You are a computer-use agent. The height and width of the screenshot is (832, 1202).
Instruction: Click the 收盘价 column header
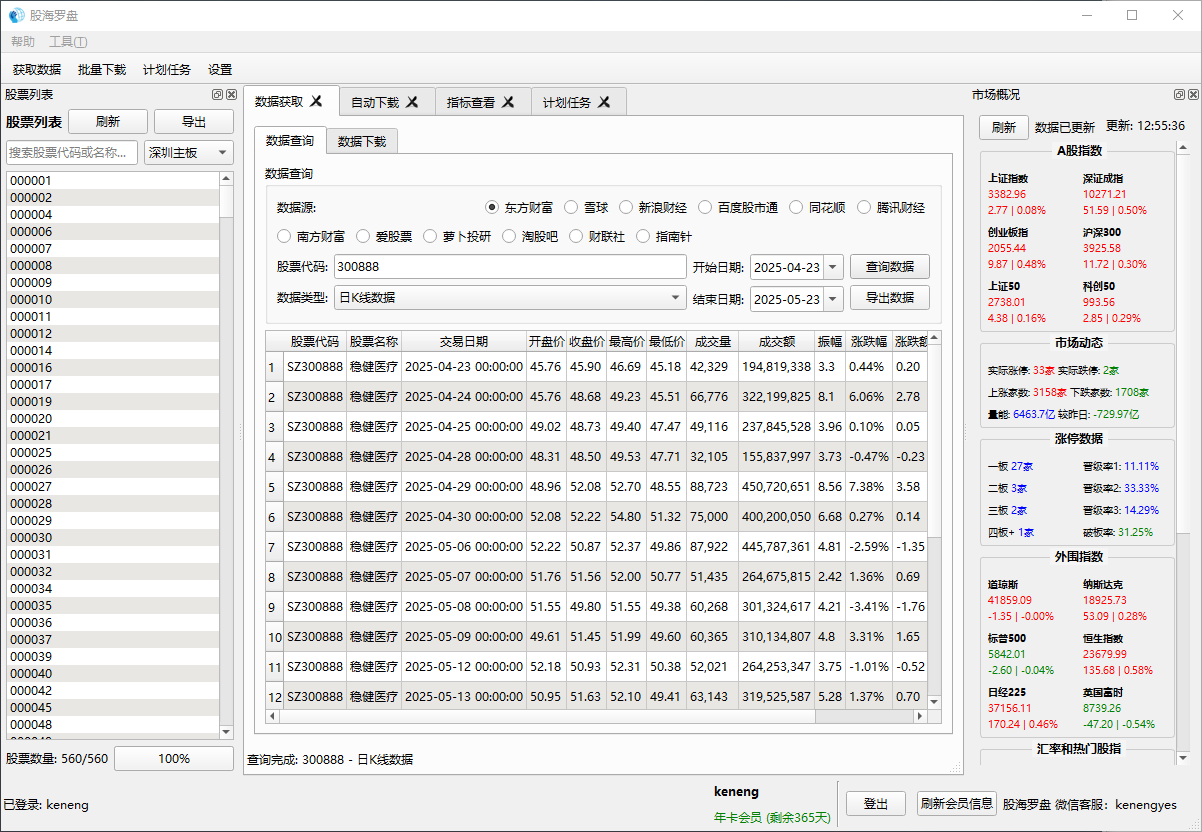pos(587,342)
